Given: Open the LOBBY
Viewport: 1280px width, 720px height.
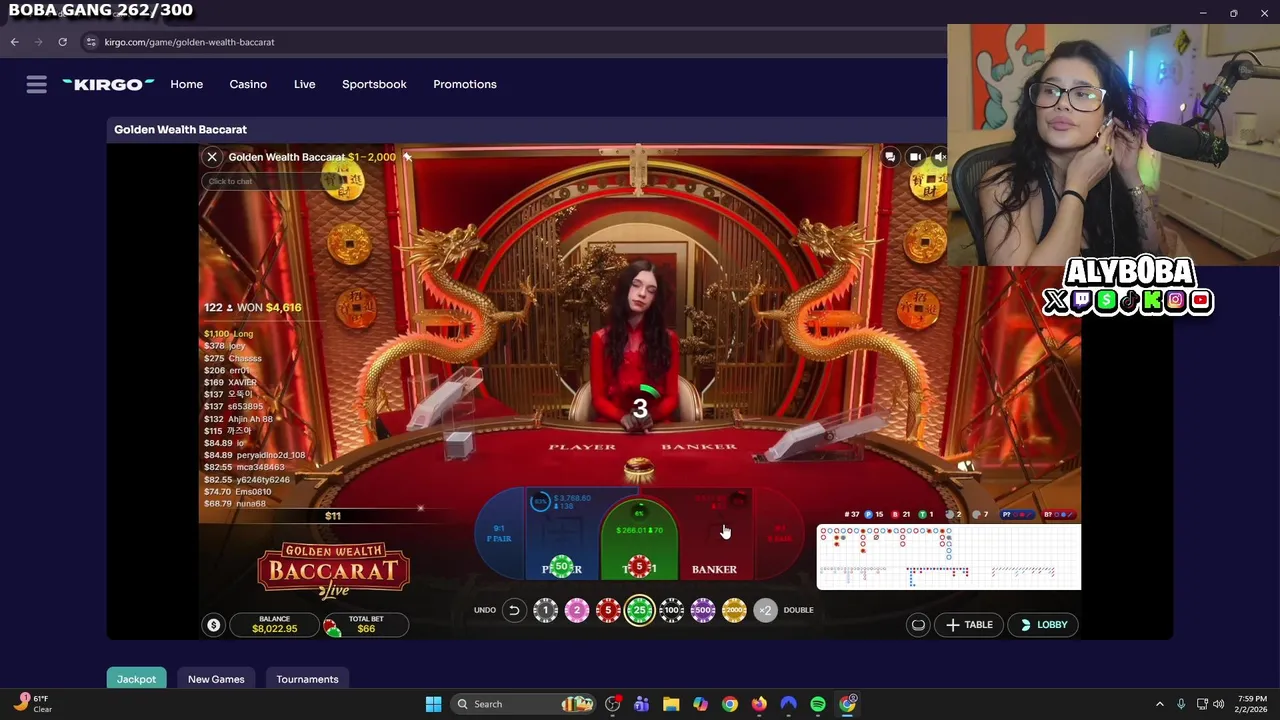Looking at the screenshot, I should pyautogui.click(x=1043, y=625).
